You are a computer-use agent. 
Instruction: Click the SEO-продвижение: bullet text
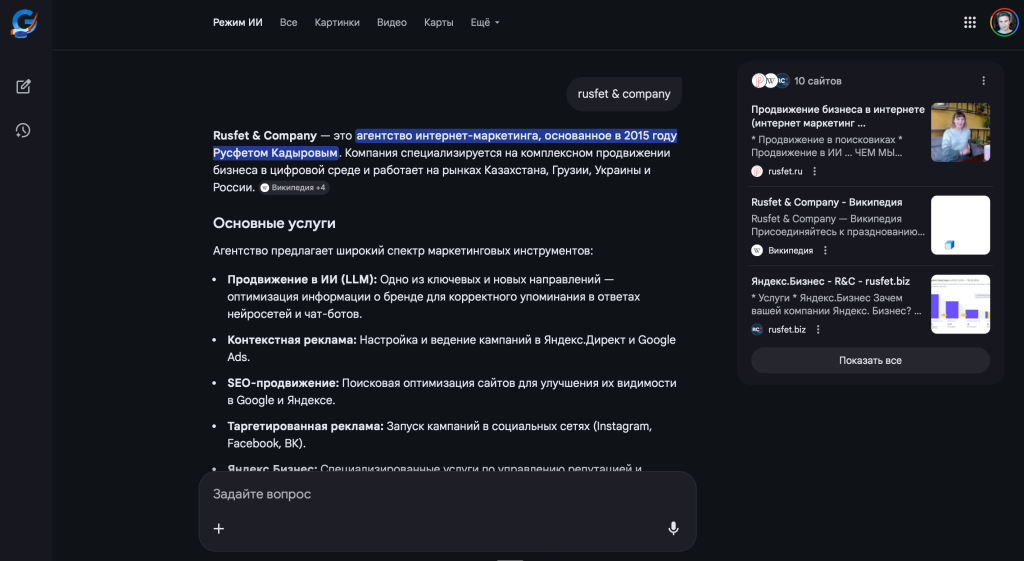[283, 383]
